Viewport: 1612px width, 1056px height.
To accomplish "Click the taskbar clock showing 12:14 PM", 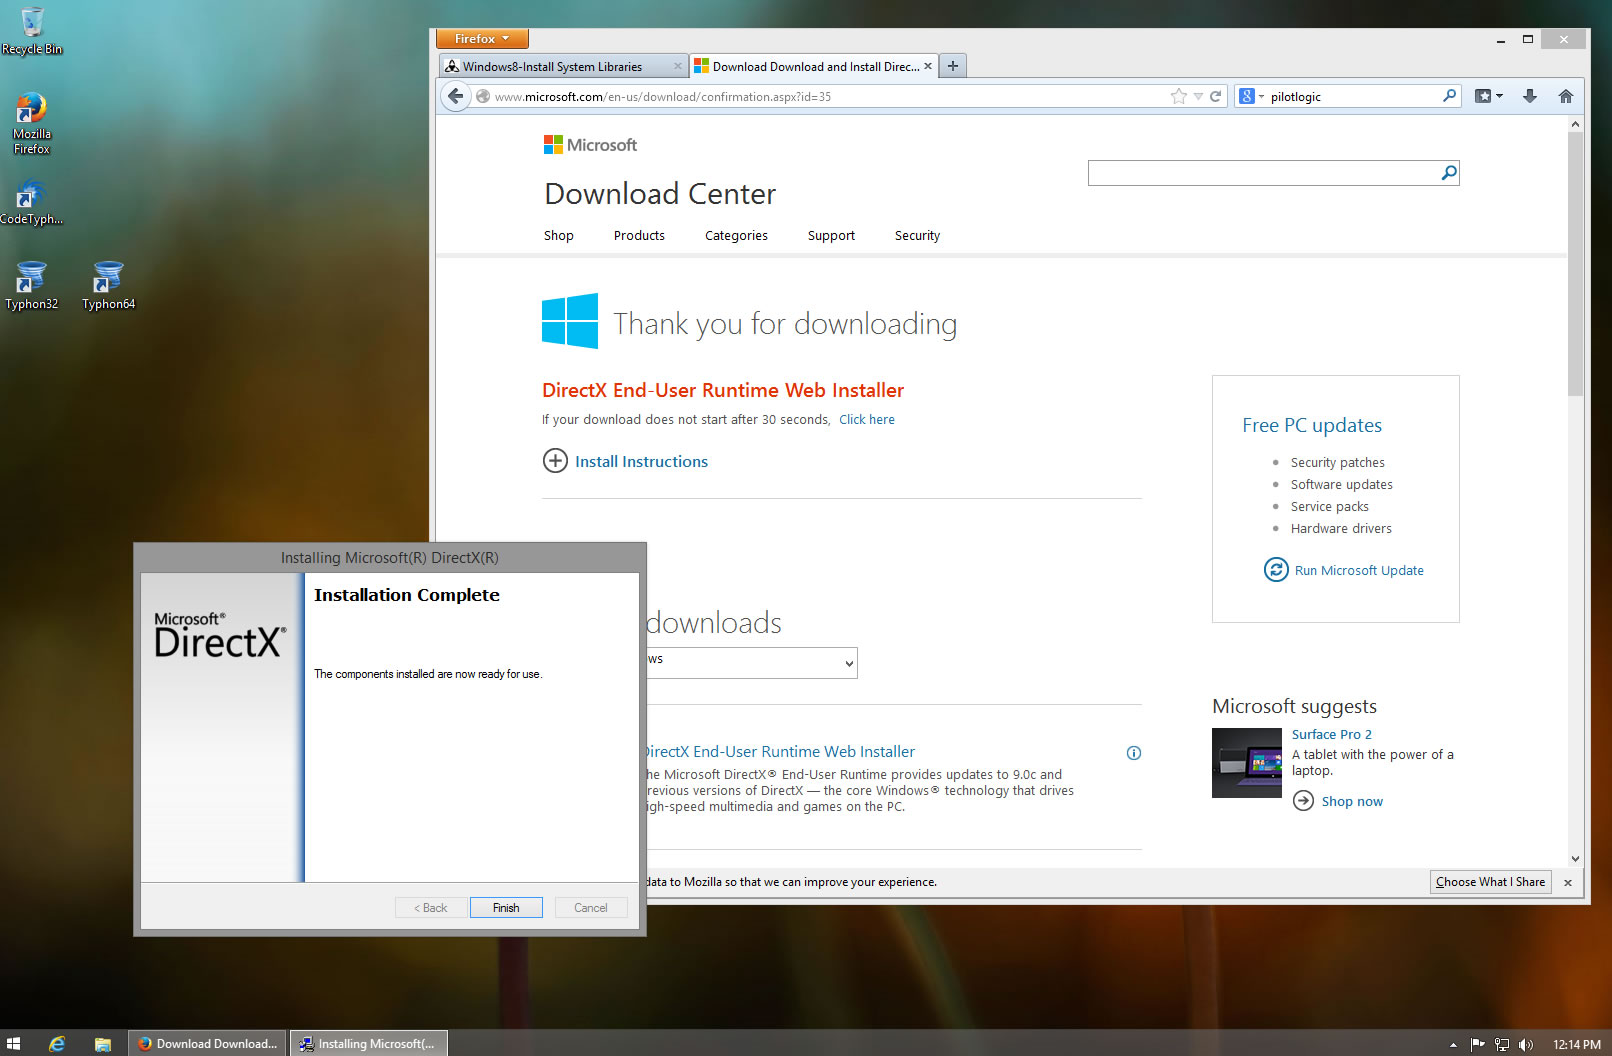I will (1576, 1044).
